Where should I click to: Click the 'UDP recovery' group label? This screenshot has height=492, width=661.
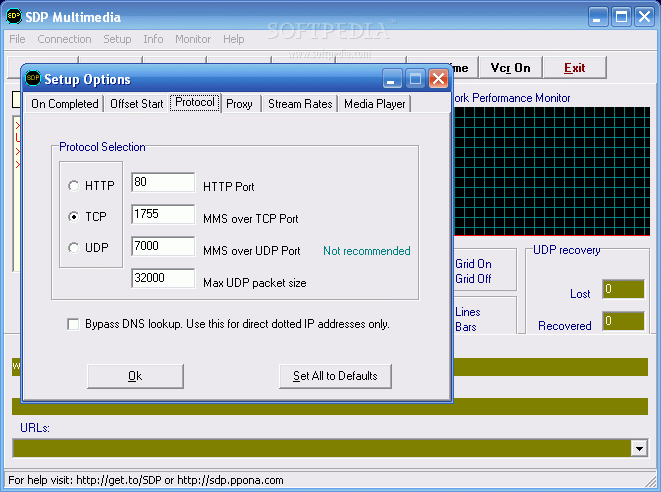(x=567, y=250)
